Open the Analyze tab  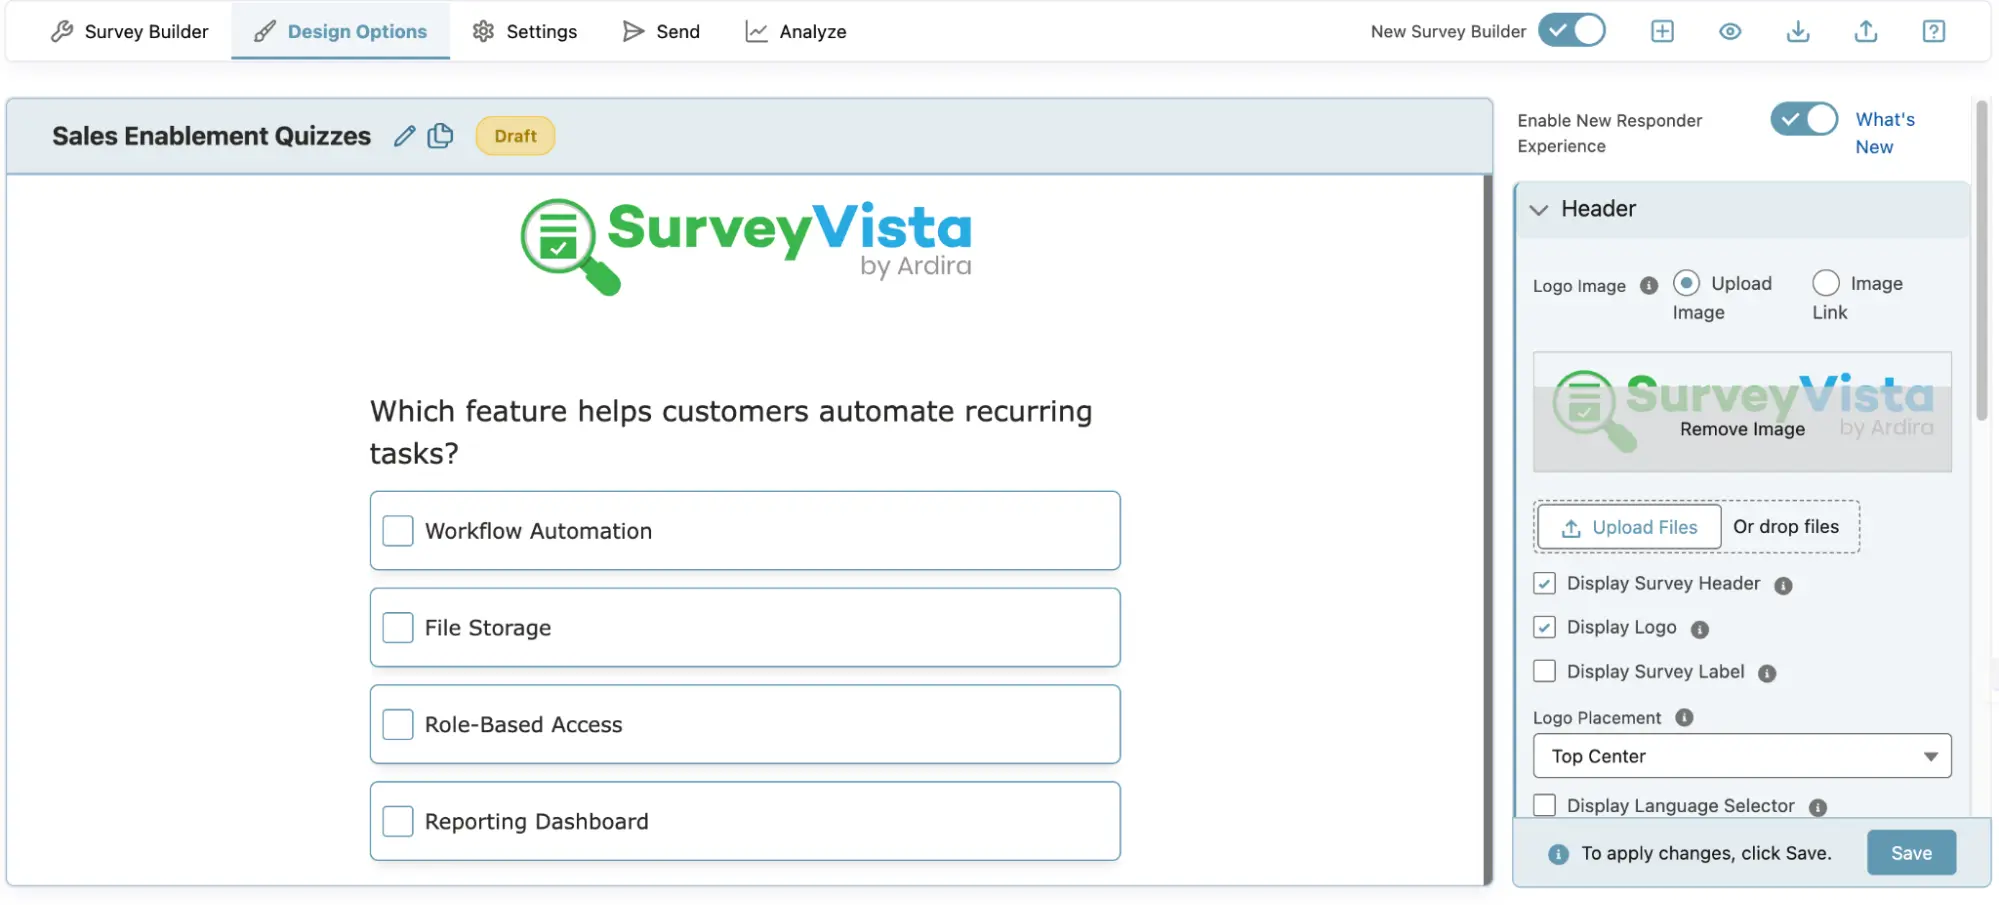pos(796,31)
